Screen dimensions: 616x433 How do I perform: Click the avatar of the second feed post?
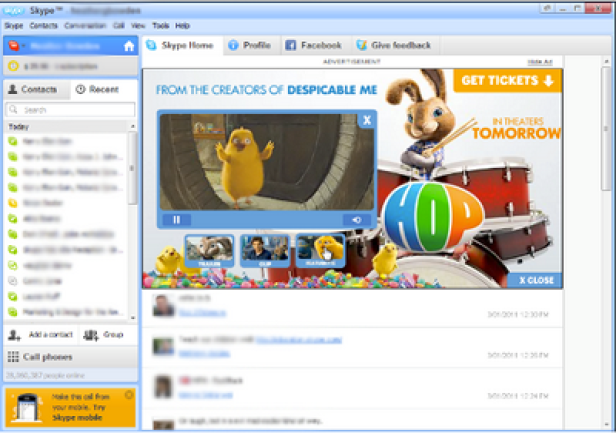pos(163,346)
